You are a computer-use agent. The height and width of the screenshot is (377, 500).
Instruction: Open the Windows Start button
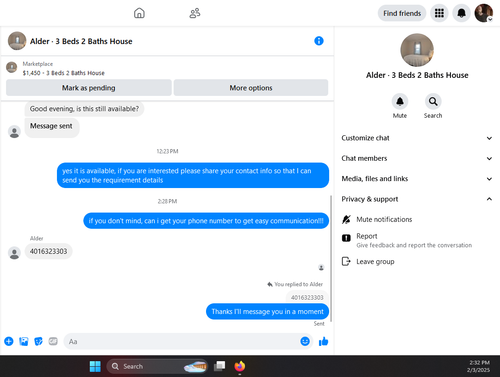point(95,366)
